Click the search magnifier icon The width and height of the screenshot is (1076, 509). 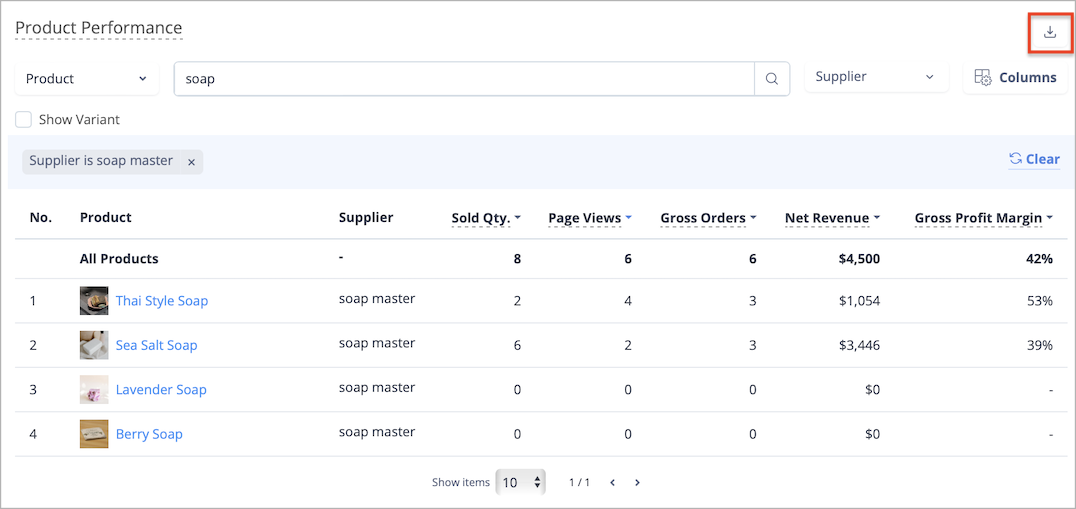tap(772, 79)
